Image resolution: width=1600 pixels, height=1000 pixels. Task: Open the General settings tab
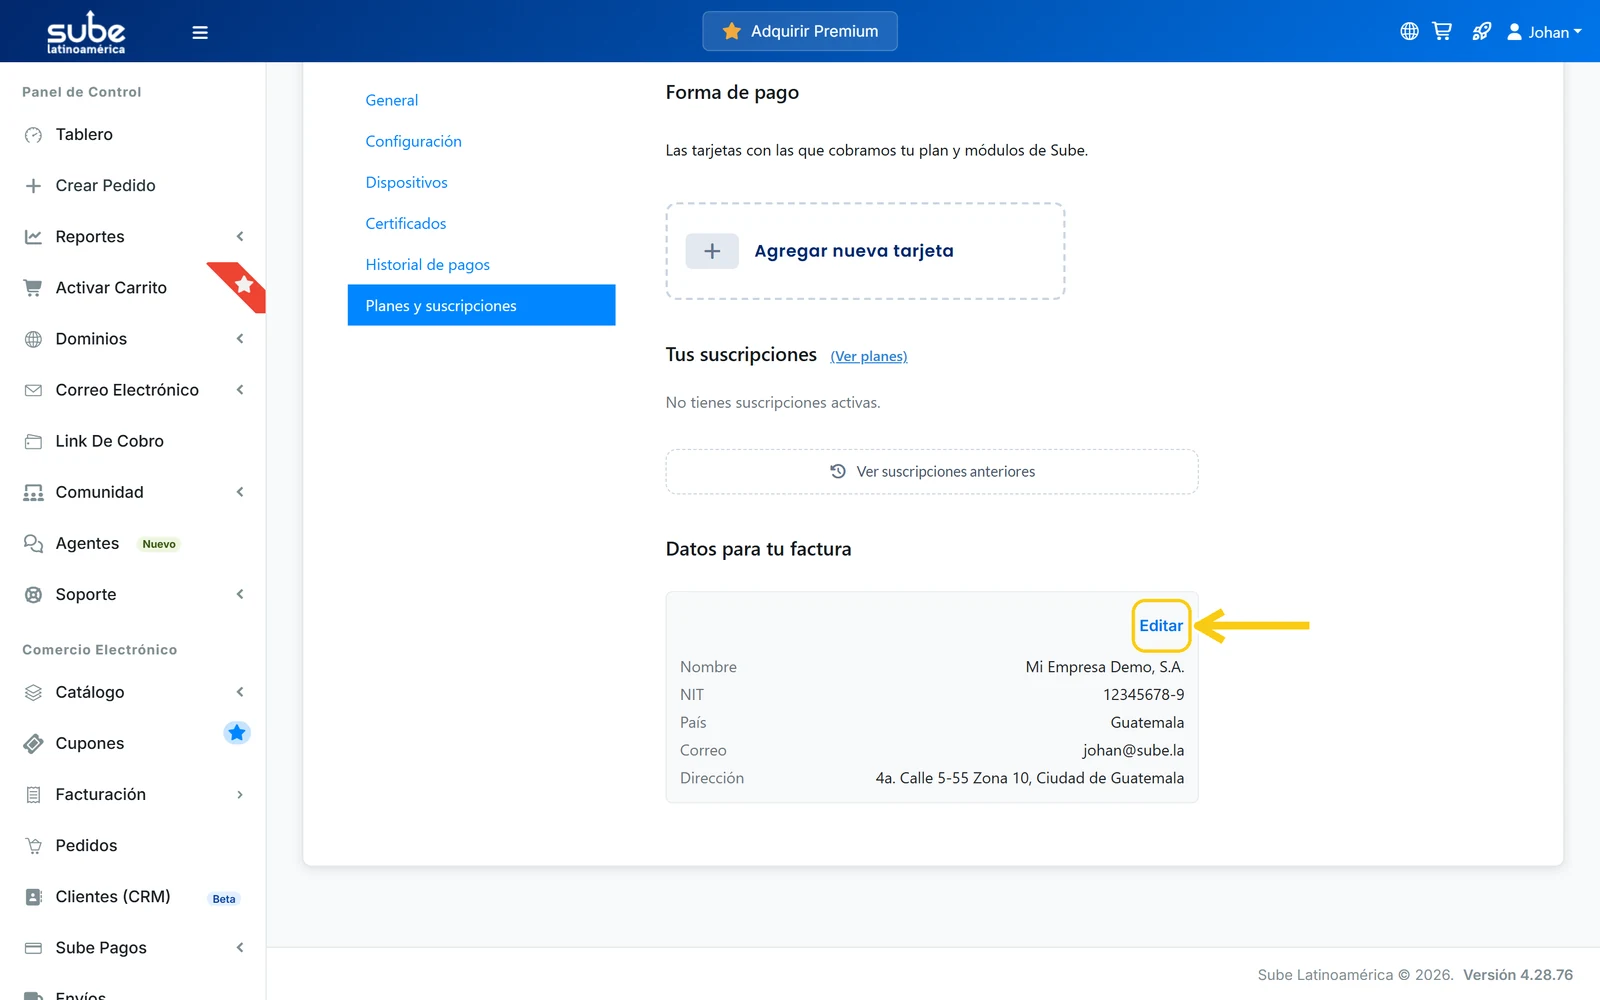(392, 100)
